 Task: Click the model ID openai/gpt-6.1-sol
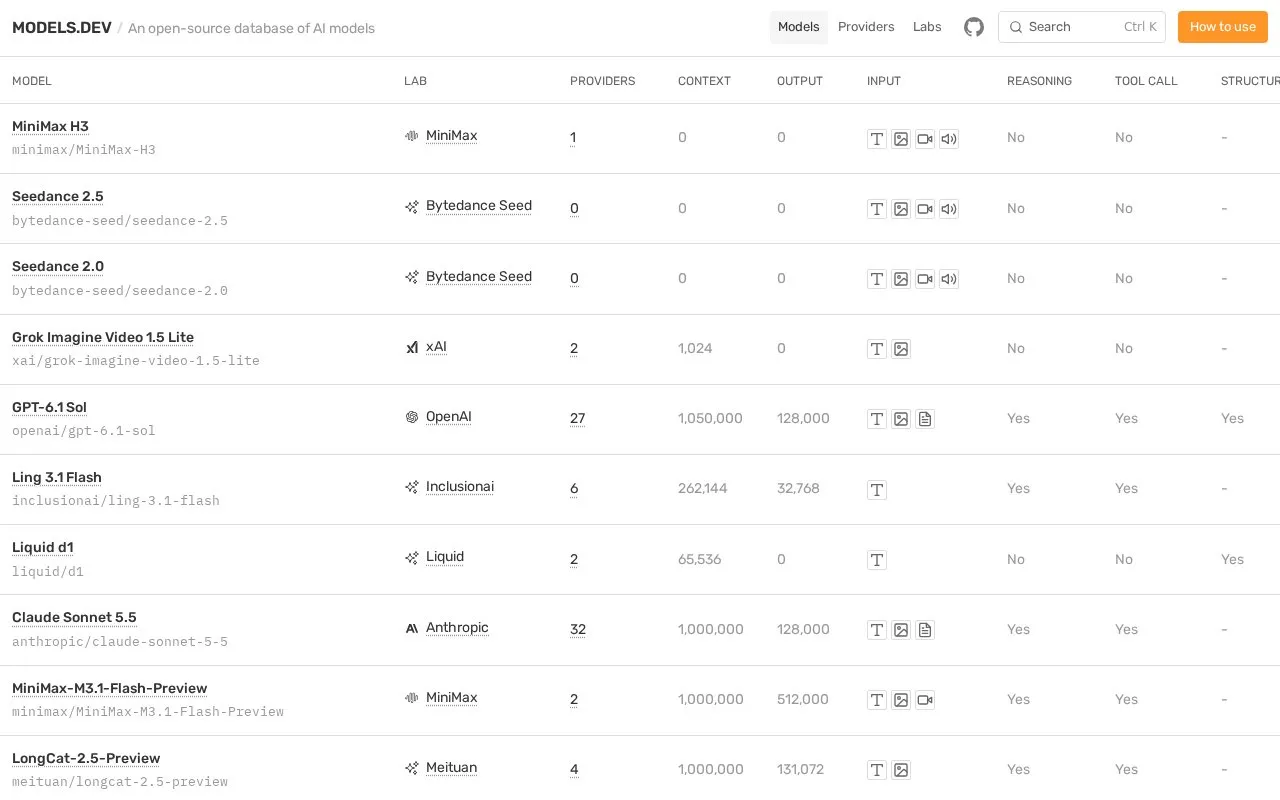(x=84, y=431)
